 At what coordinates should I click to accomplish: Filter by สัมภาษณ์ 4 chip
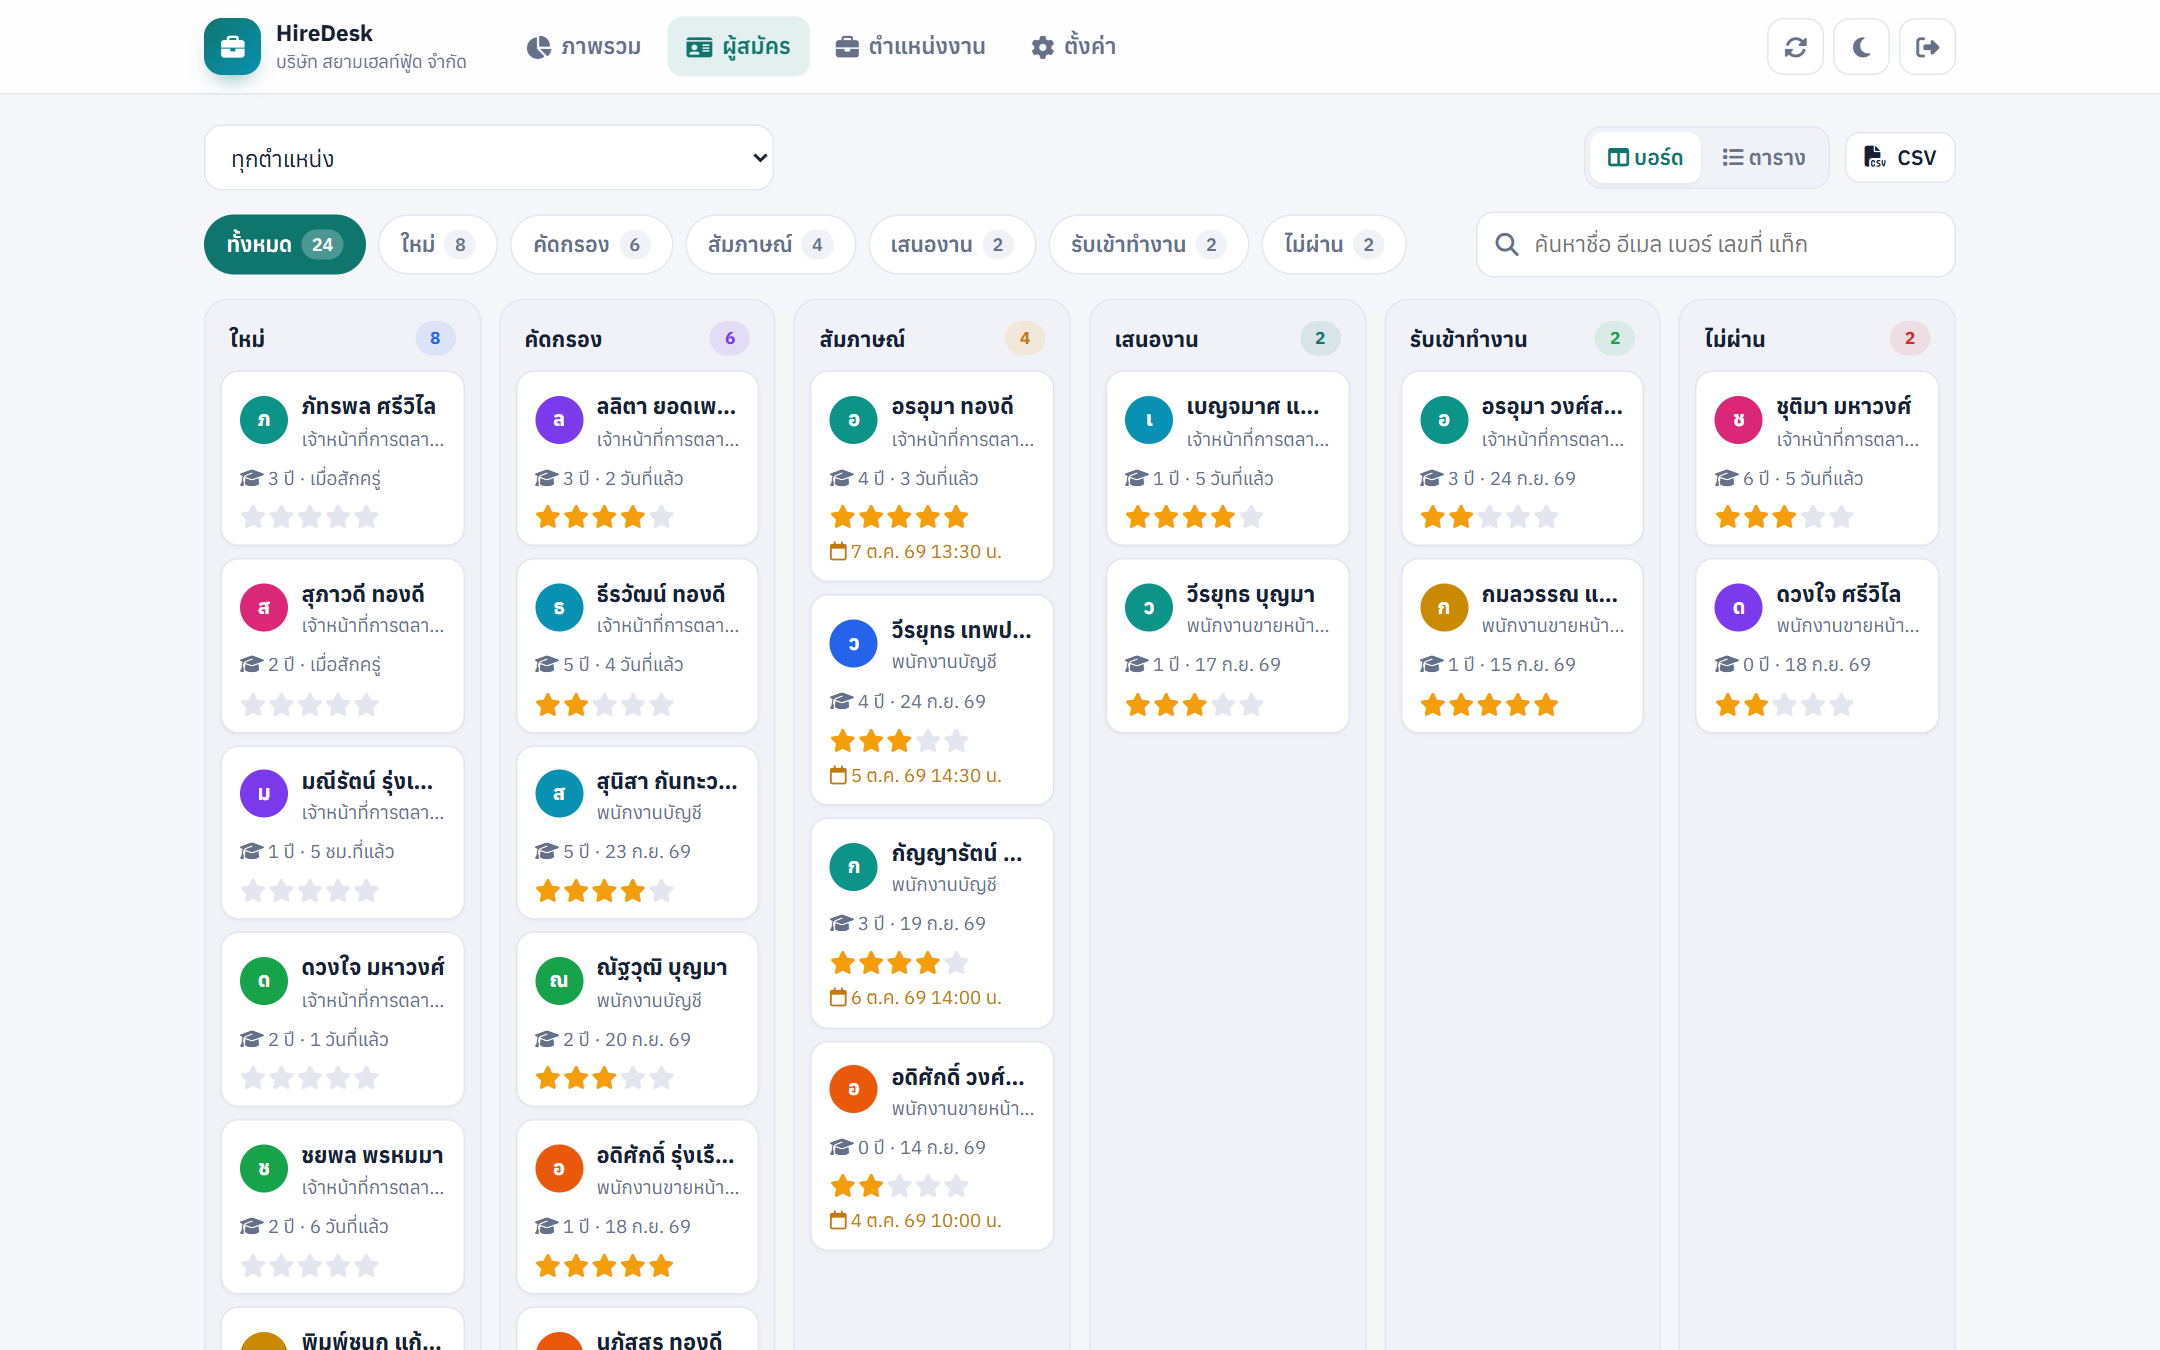pos(771,245)
